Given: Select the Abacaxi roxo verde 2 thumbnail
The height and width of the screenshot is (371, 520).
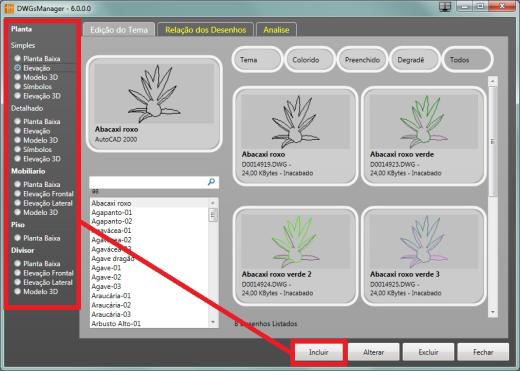Looking at the screenshot, I should tap(295, 256).
